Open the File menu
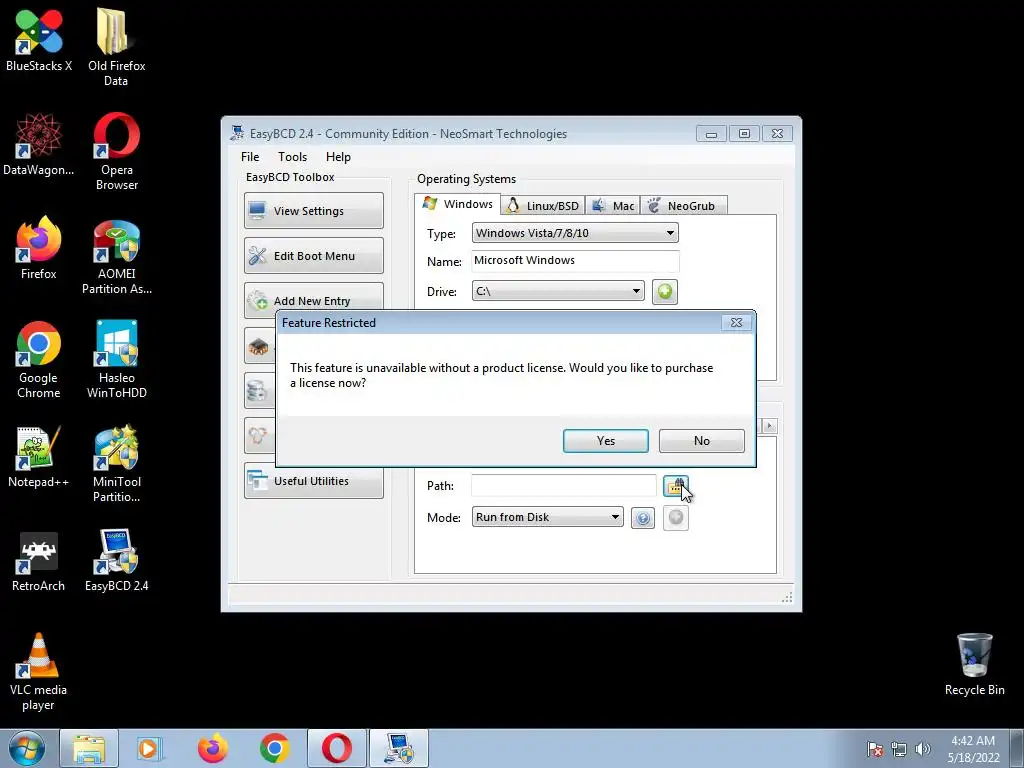The height and width of the screenshot is (768, 1024). [250, 157]
